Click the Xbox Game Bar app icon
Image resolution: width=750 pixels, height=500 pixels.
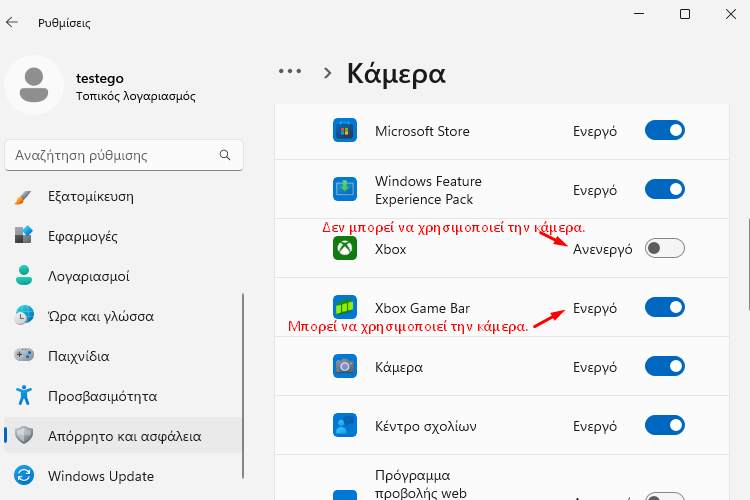point(345,307)
